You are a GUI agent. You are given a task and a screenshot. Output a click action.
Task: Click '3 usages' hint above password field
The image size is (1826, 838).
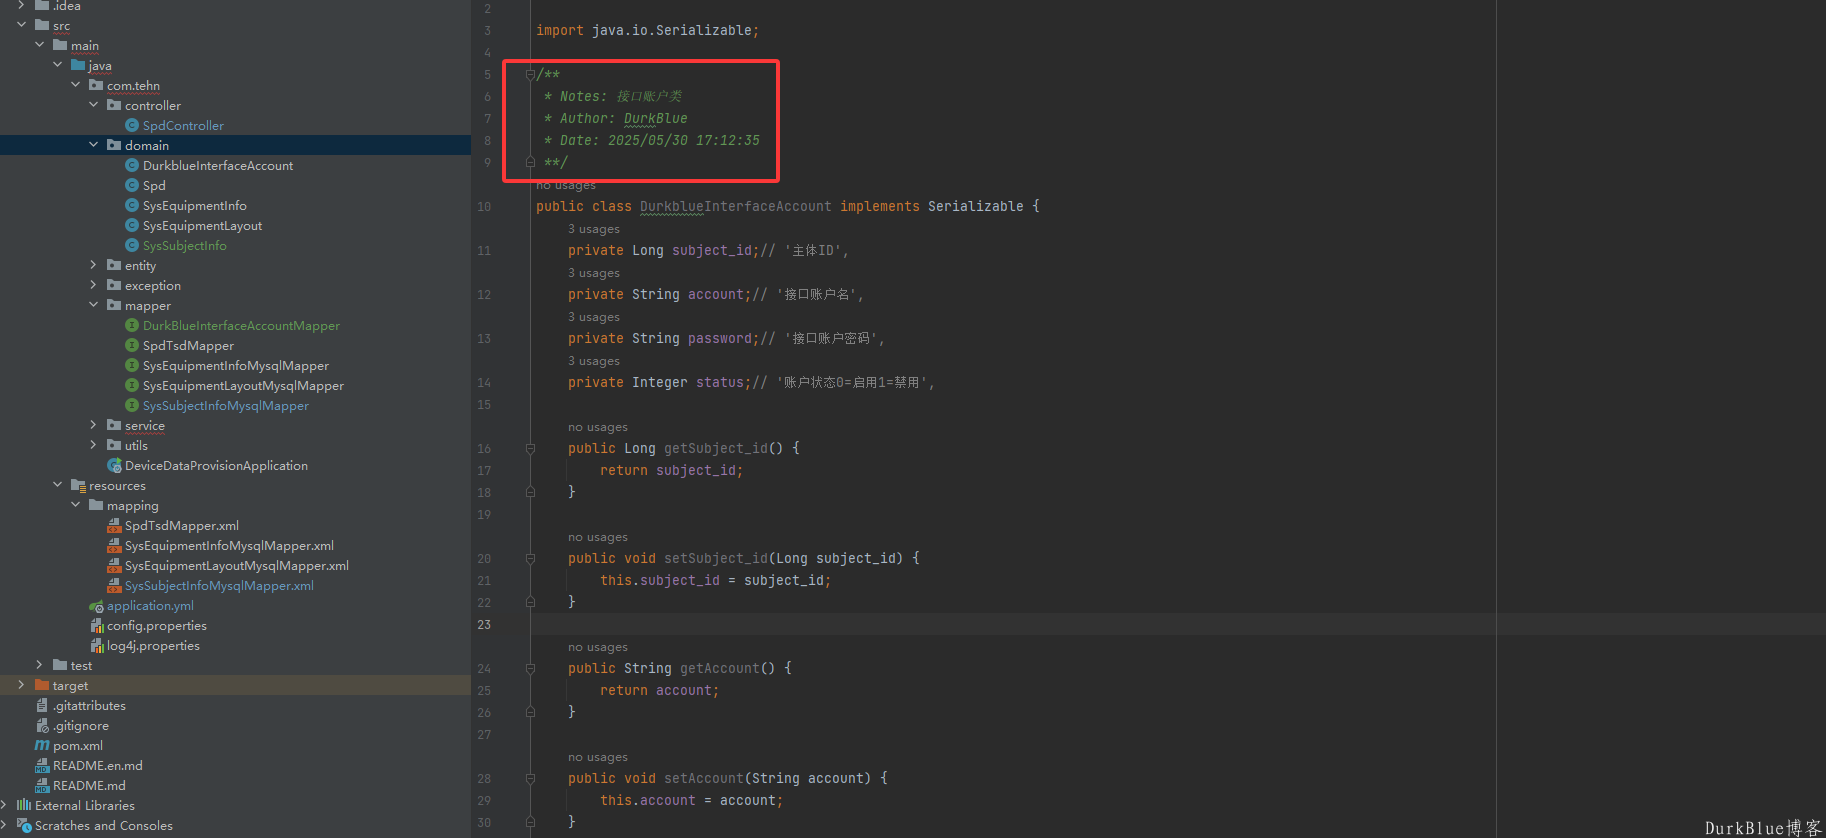click(x=594, y=317)
